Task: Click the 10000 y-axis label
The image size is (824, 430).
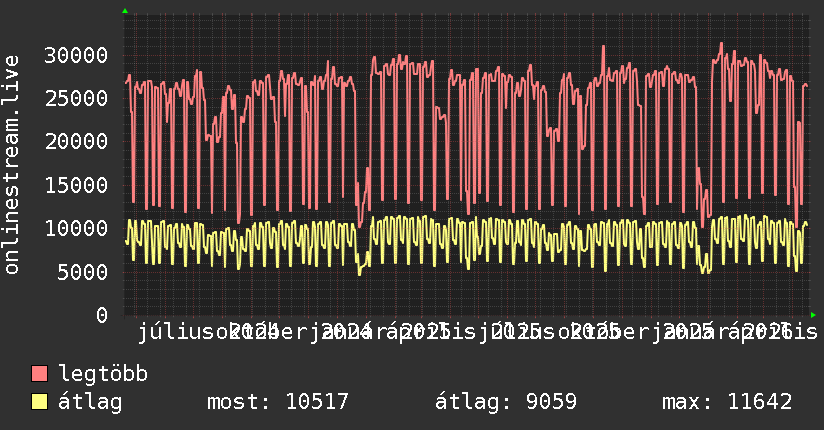Action: click(76, 228)
